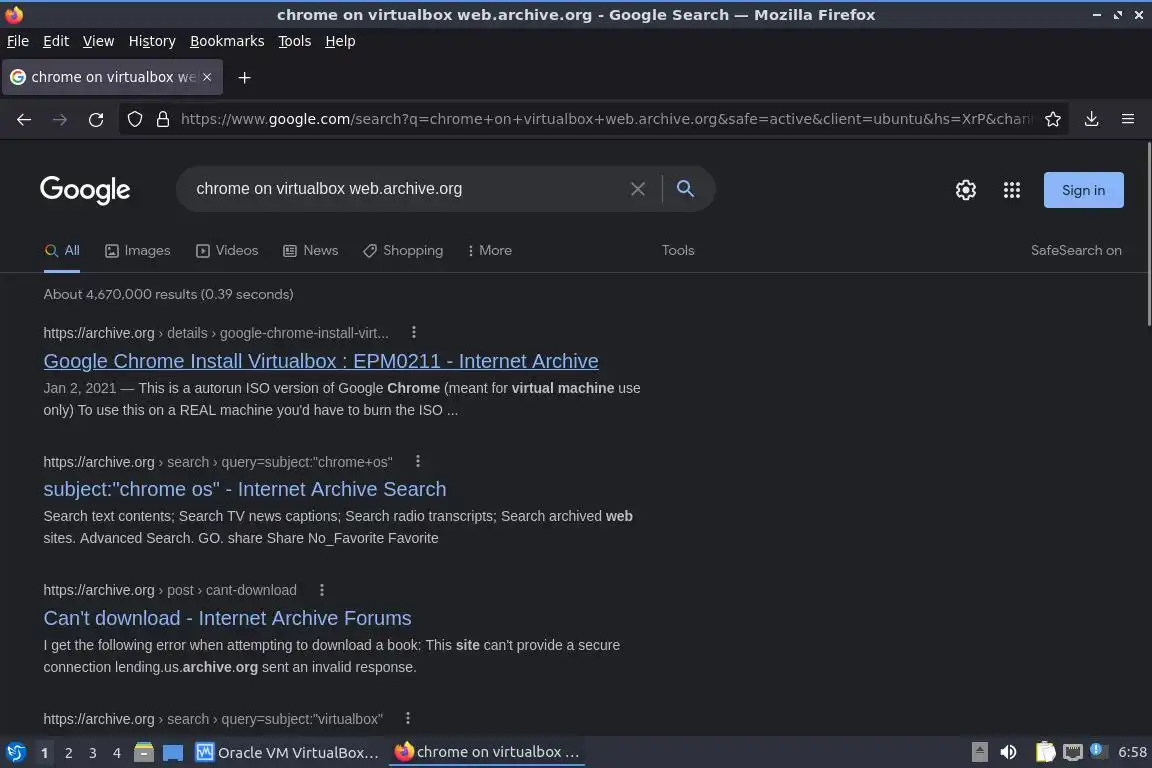Click the forward navigation arrow

click(x=60, y=119)
